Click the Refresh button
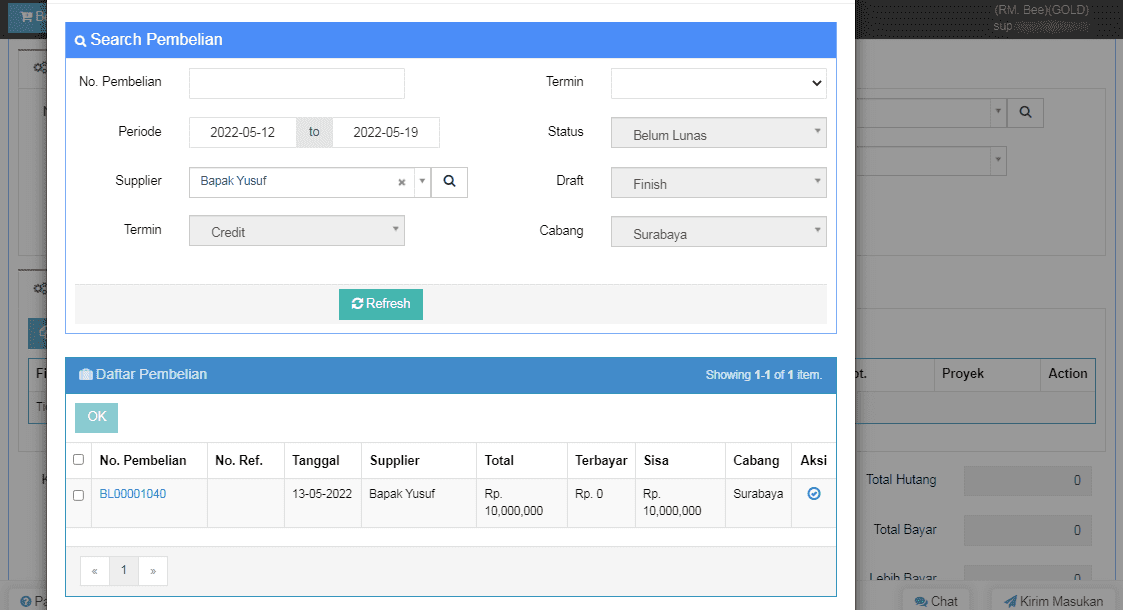The height and width of the screenshot is (610, 1123). pyautogui.click(x=381, y=304)
